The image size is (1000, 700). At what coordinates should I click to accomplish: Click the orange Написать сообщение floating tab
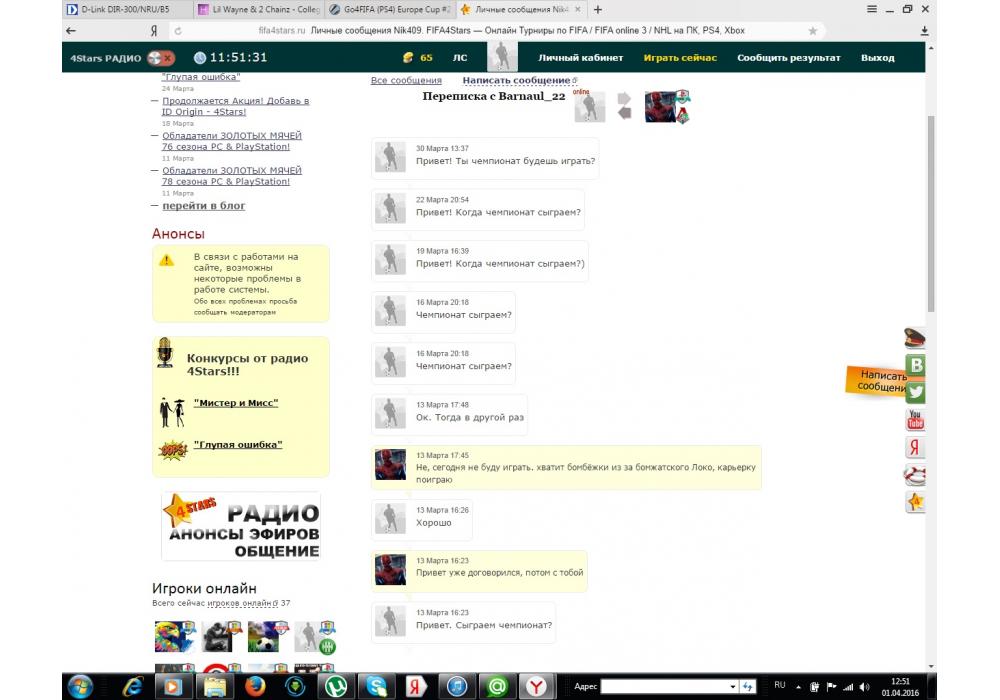point(877,381)
